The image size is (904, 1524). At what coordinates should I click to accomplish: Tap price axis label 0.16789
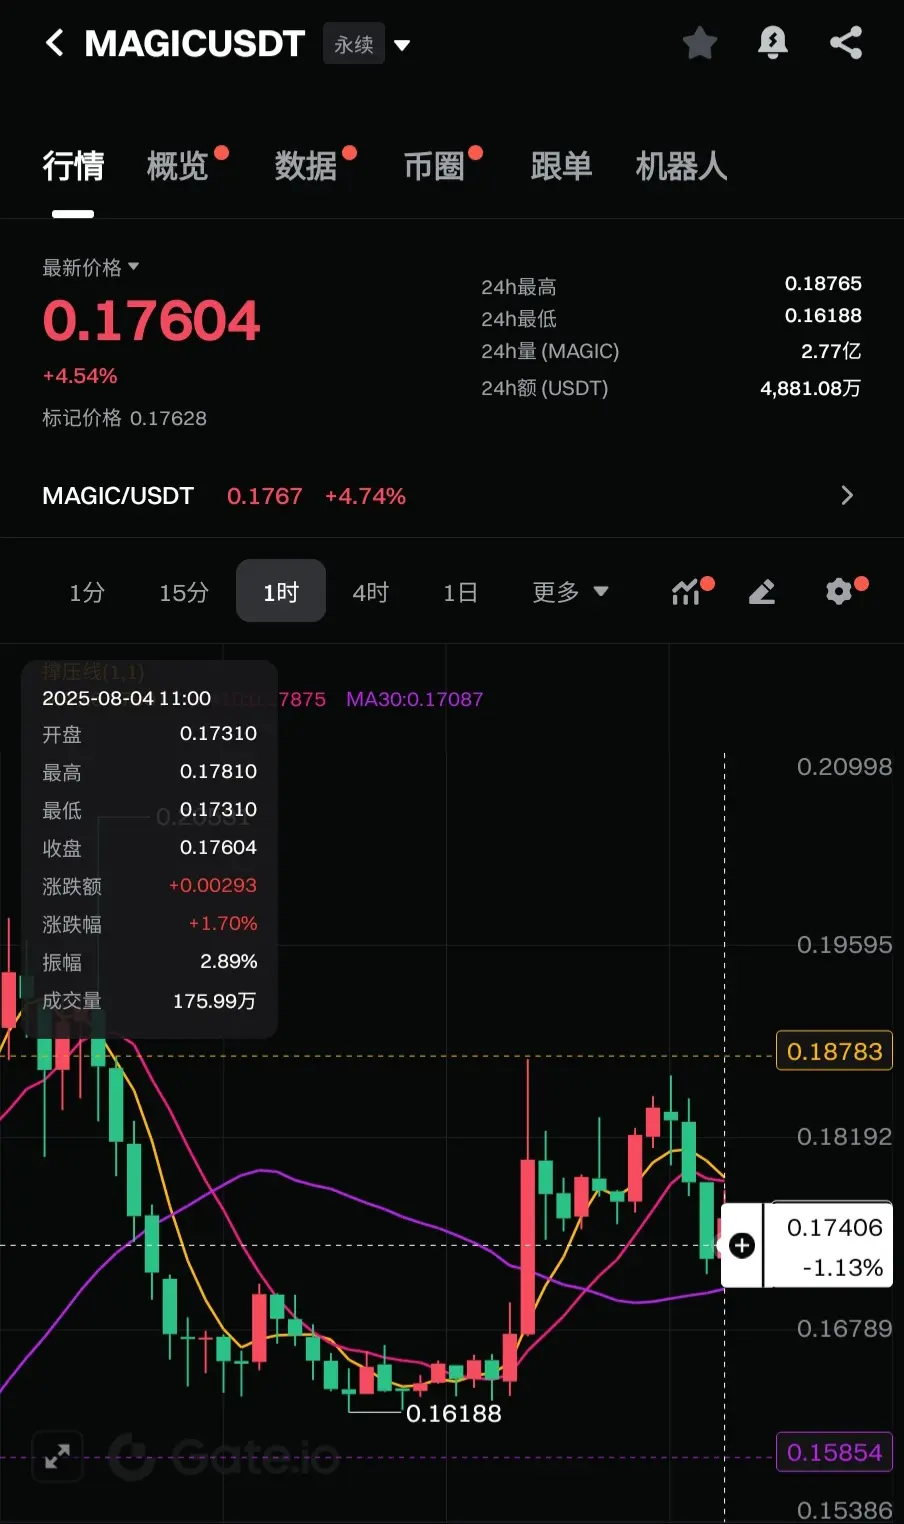point(844,1329)
